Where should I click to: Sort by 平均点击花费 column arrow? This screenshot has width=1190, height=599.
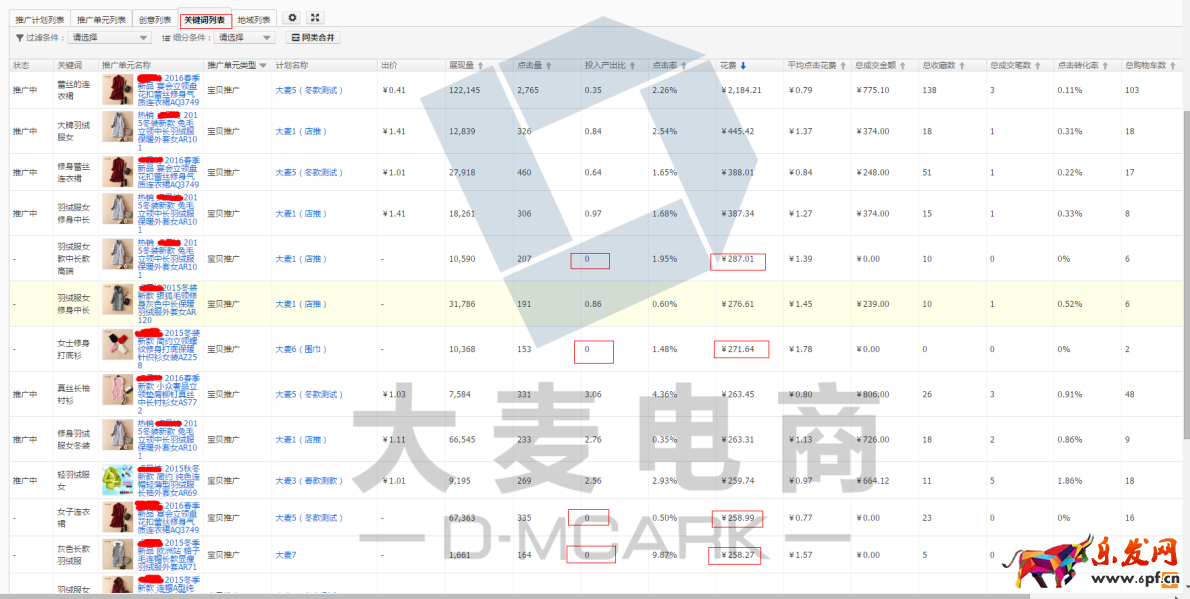[x=843, y=66]
